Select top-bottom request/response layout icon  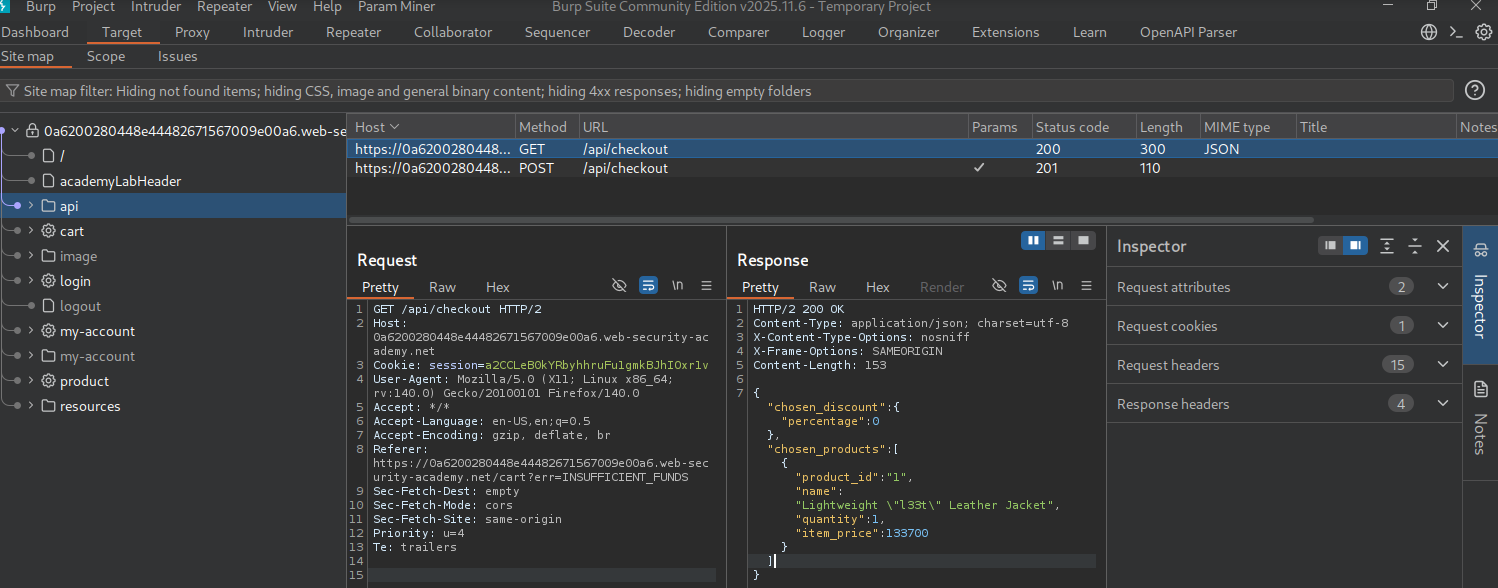coord(1058,241)
